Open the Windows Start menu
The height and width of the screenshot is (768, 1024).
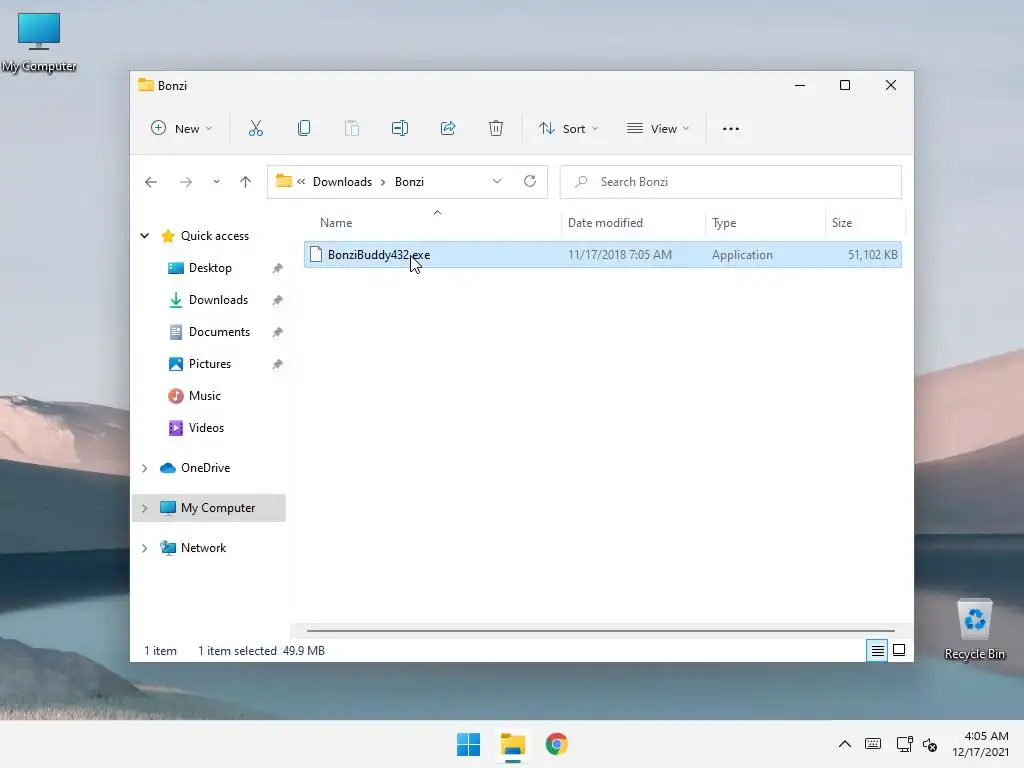[468, 744]
